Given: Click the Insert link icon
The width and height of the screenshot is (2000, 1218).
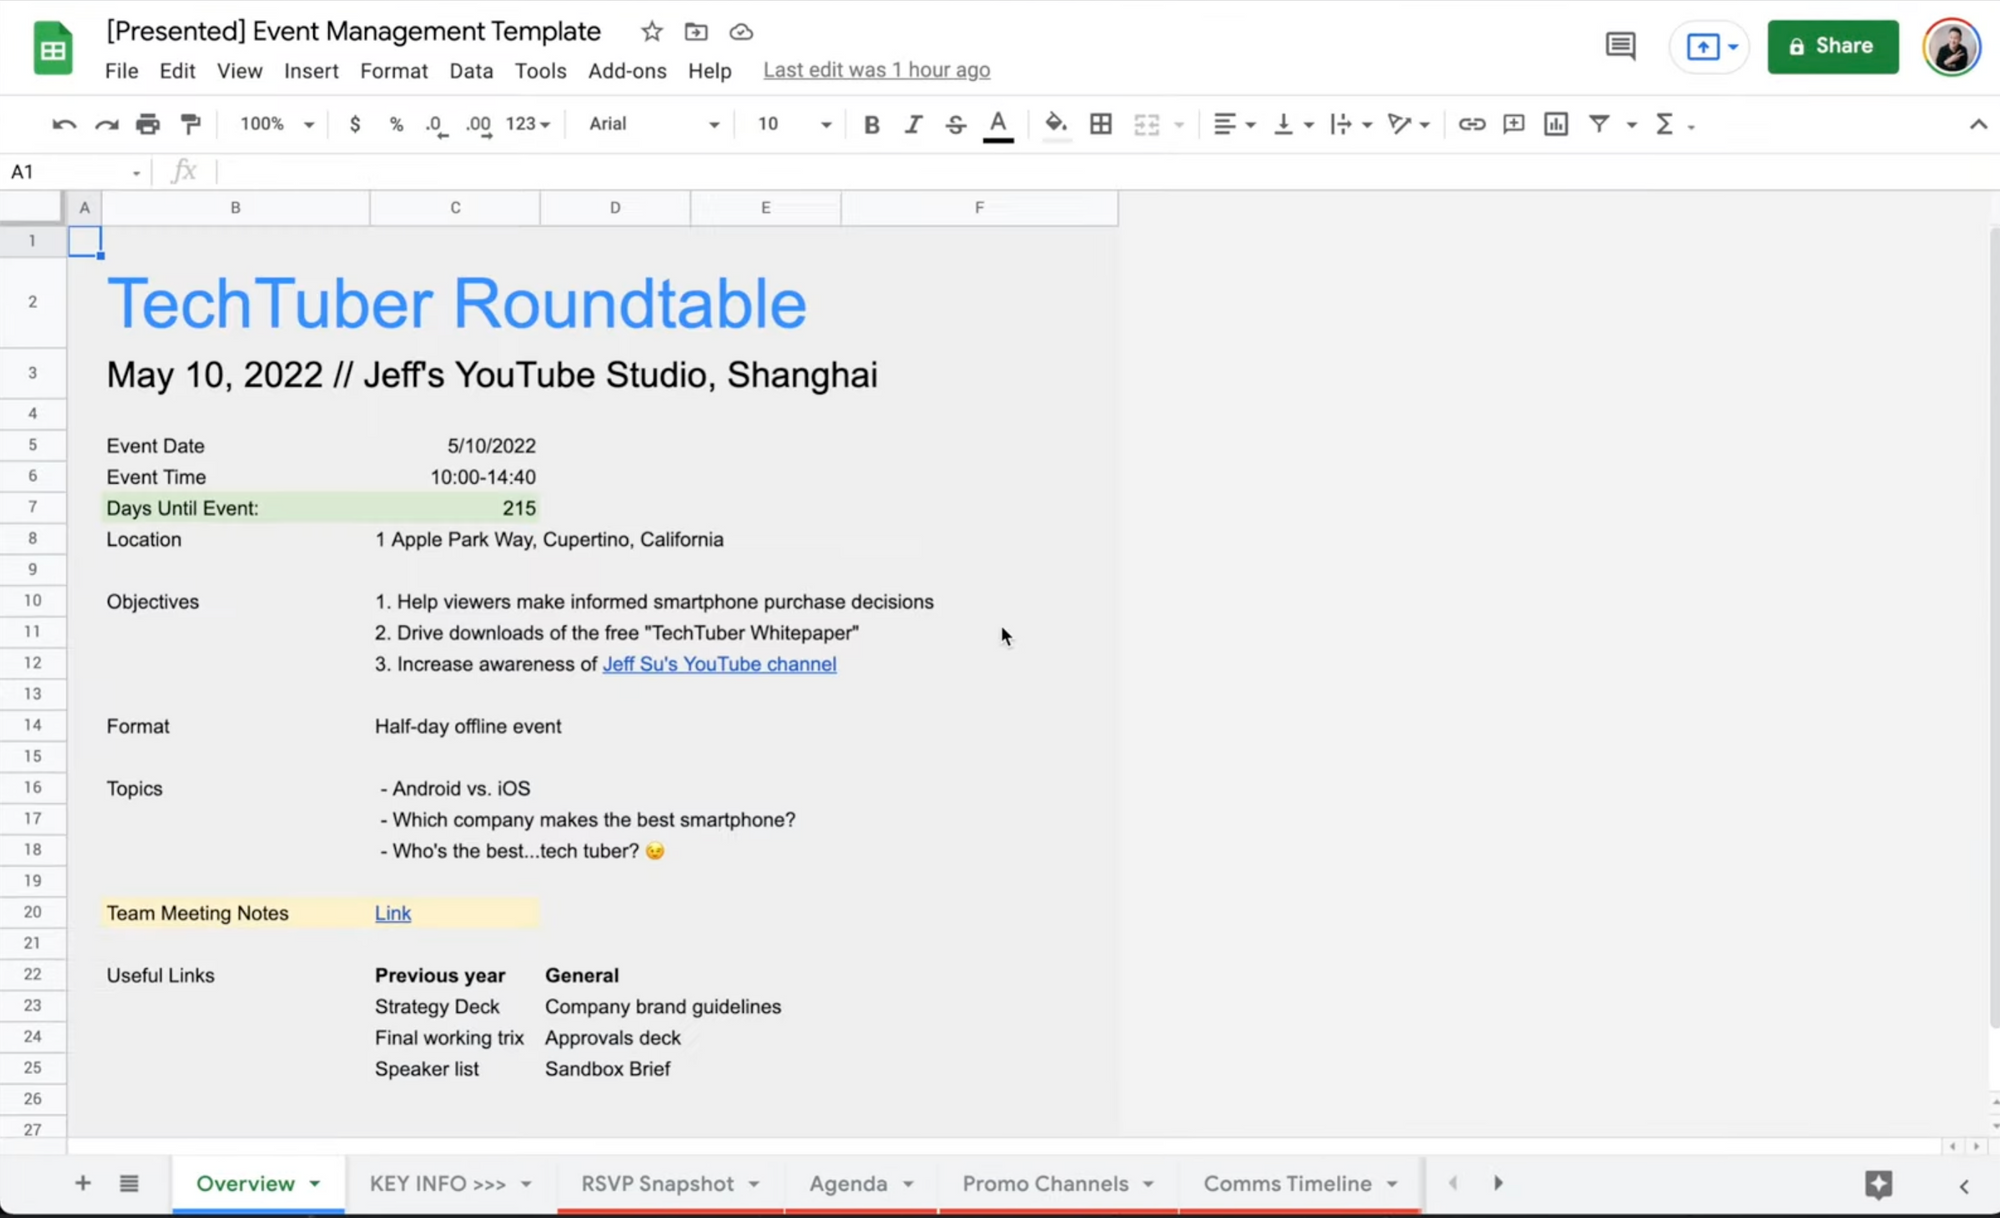Looking at the screenshot, I should tap(1471, 124).
